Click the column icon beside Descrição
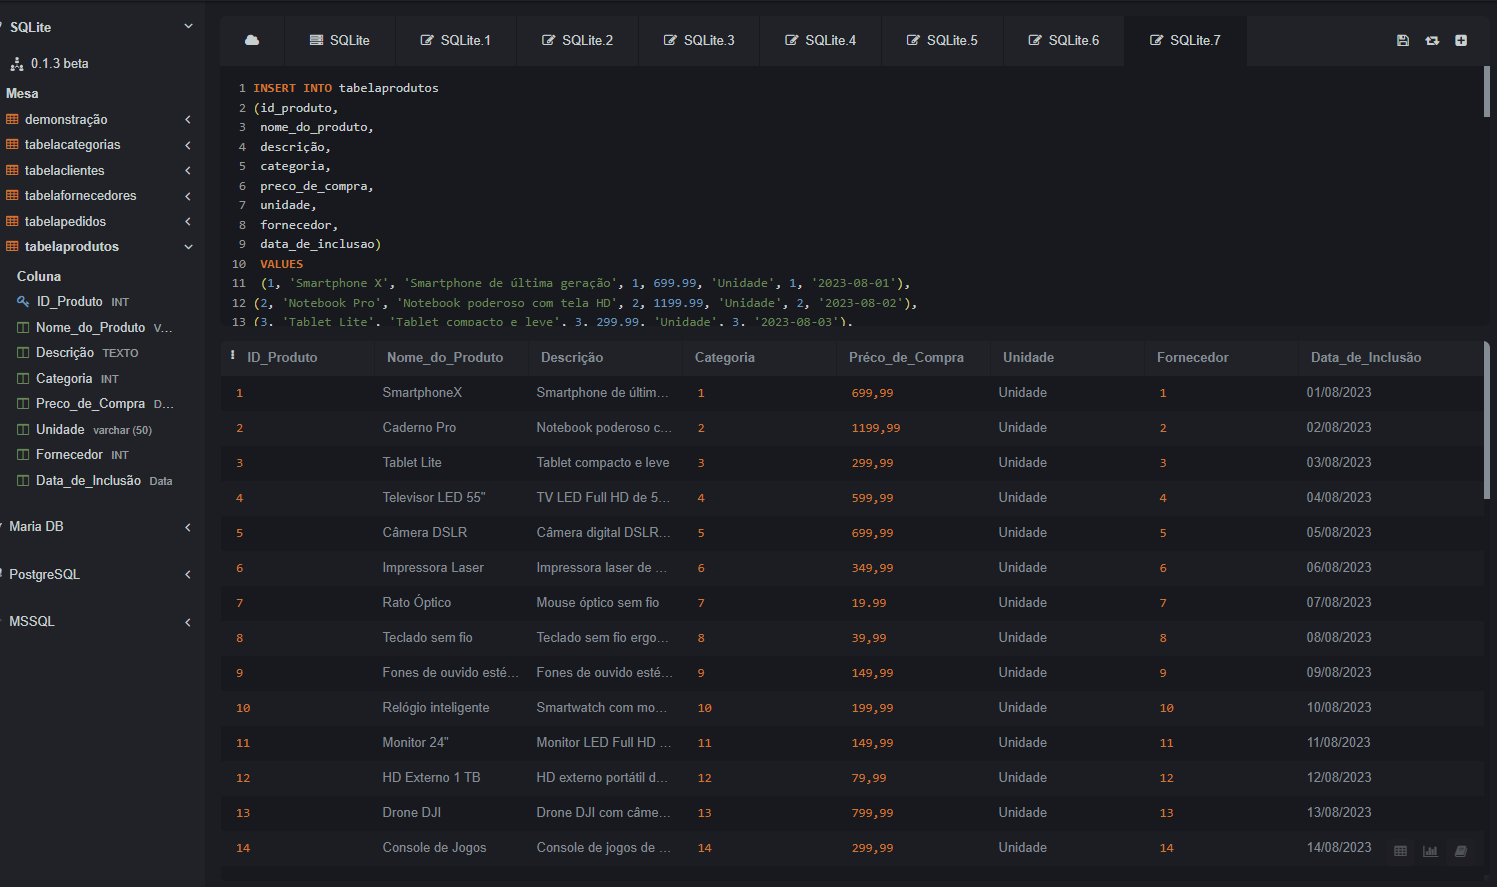The width and height of the screenshot is (1497, 887). pyautogui.click(x=23, y=352)
